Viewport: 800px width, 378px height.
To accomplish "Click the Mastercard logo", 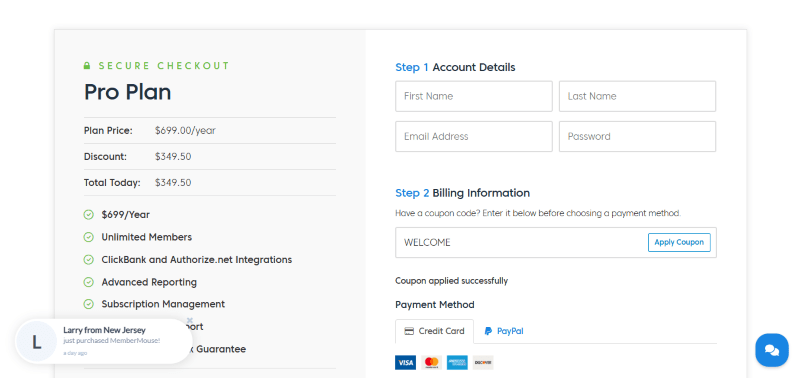I will pos(432,363).
